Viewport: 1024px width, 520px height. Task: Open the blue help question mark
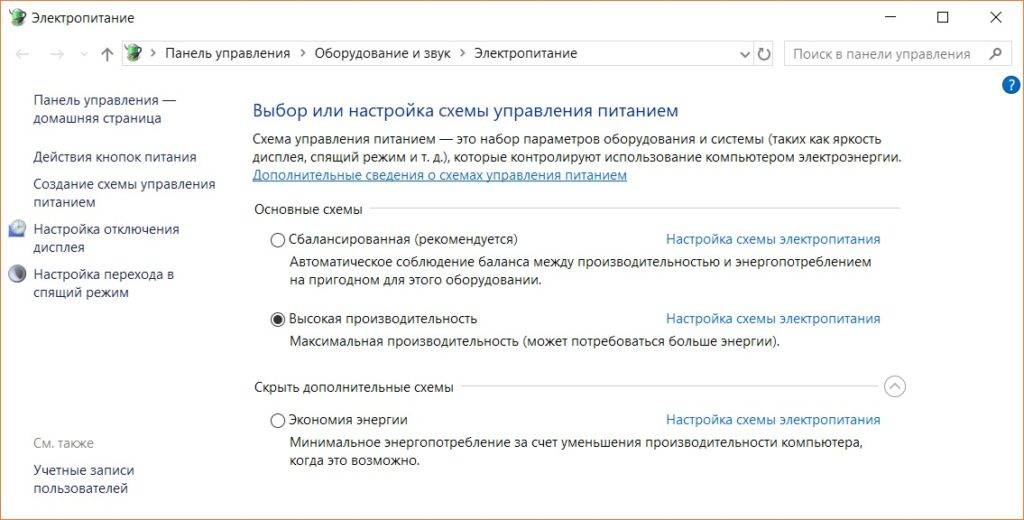[1010, 85]
